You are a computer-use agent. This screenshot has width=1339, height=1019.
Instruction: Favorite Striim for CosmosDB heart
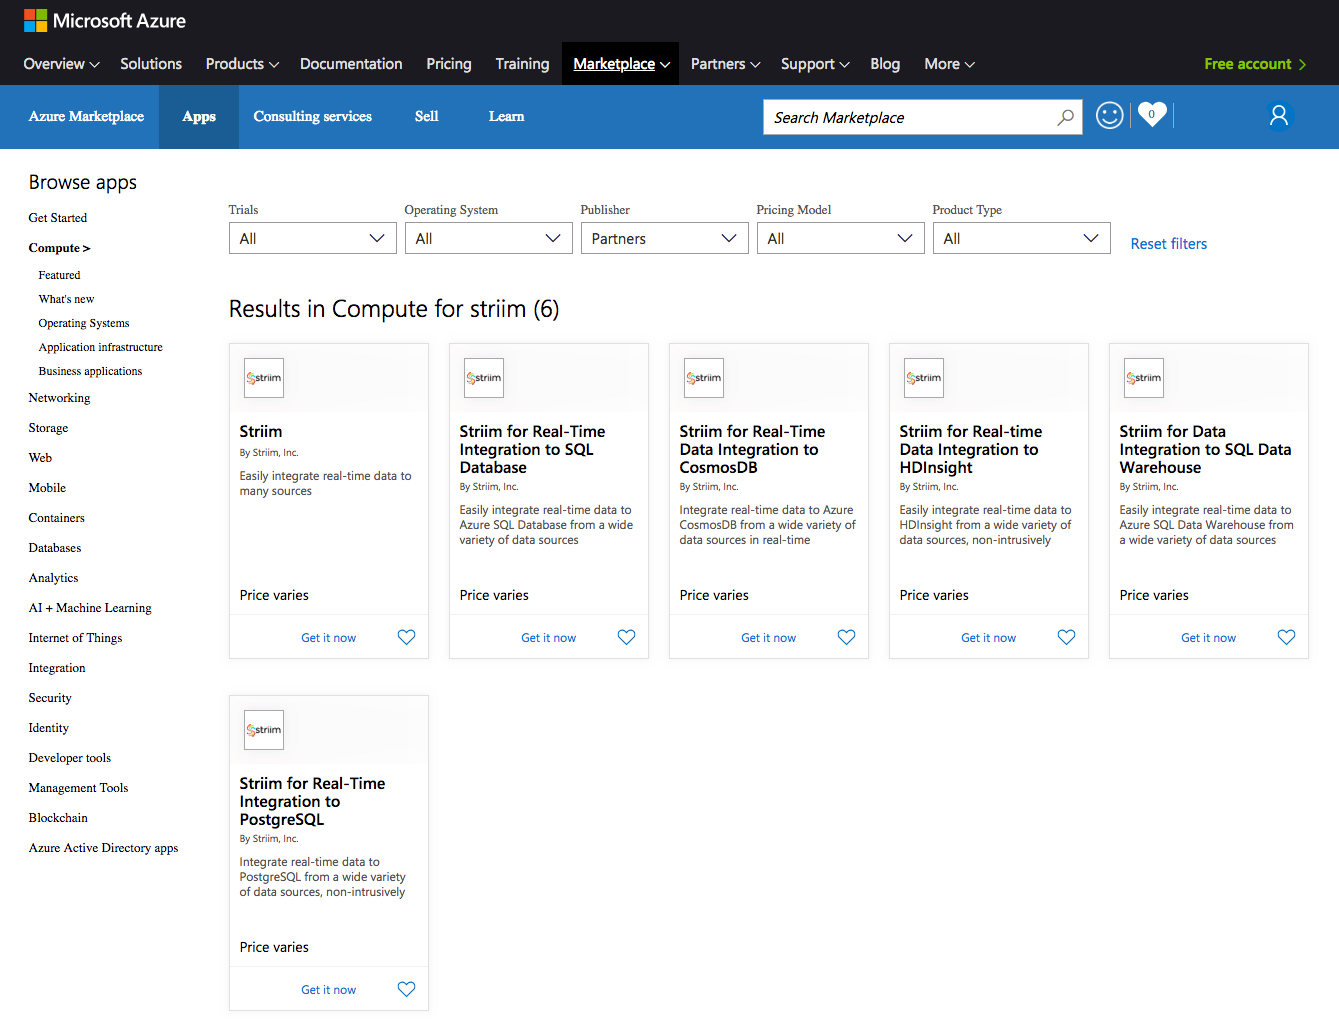pos(846,637)
